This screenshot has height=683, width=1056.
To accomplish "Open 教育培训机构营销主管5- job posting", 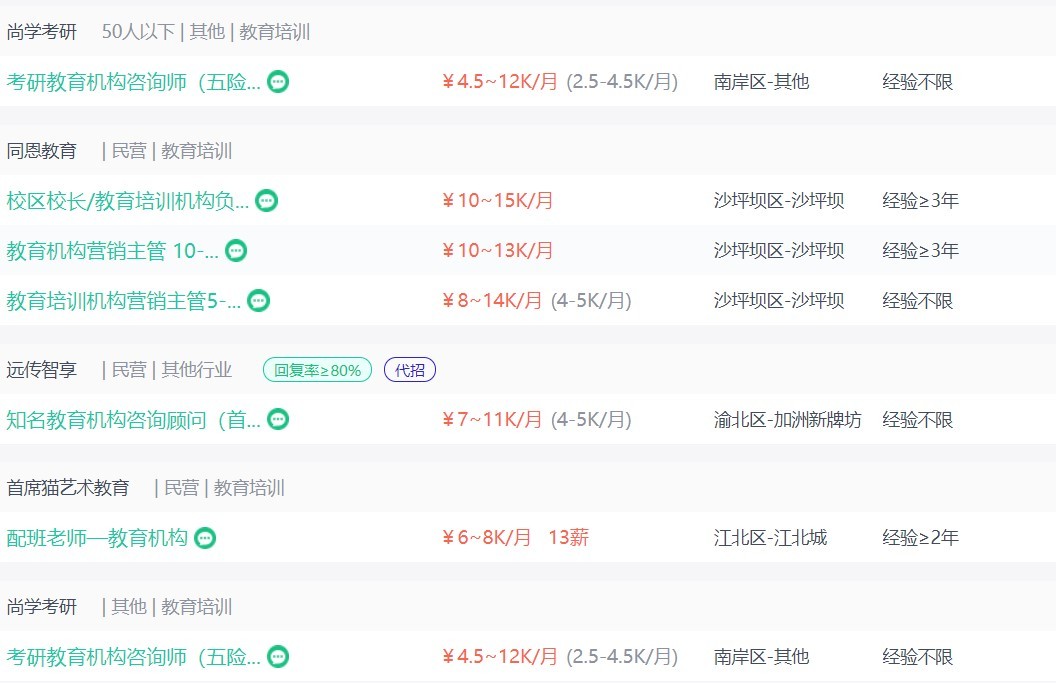I will click(124, 300).
